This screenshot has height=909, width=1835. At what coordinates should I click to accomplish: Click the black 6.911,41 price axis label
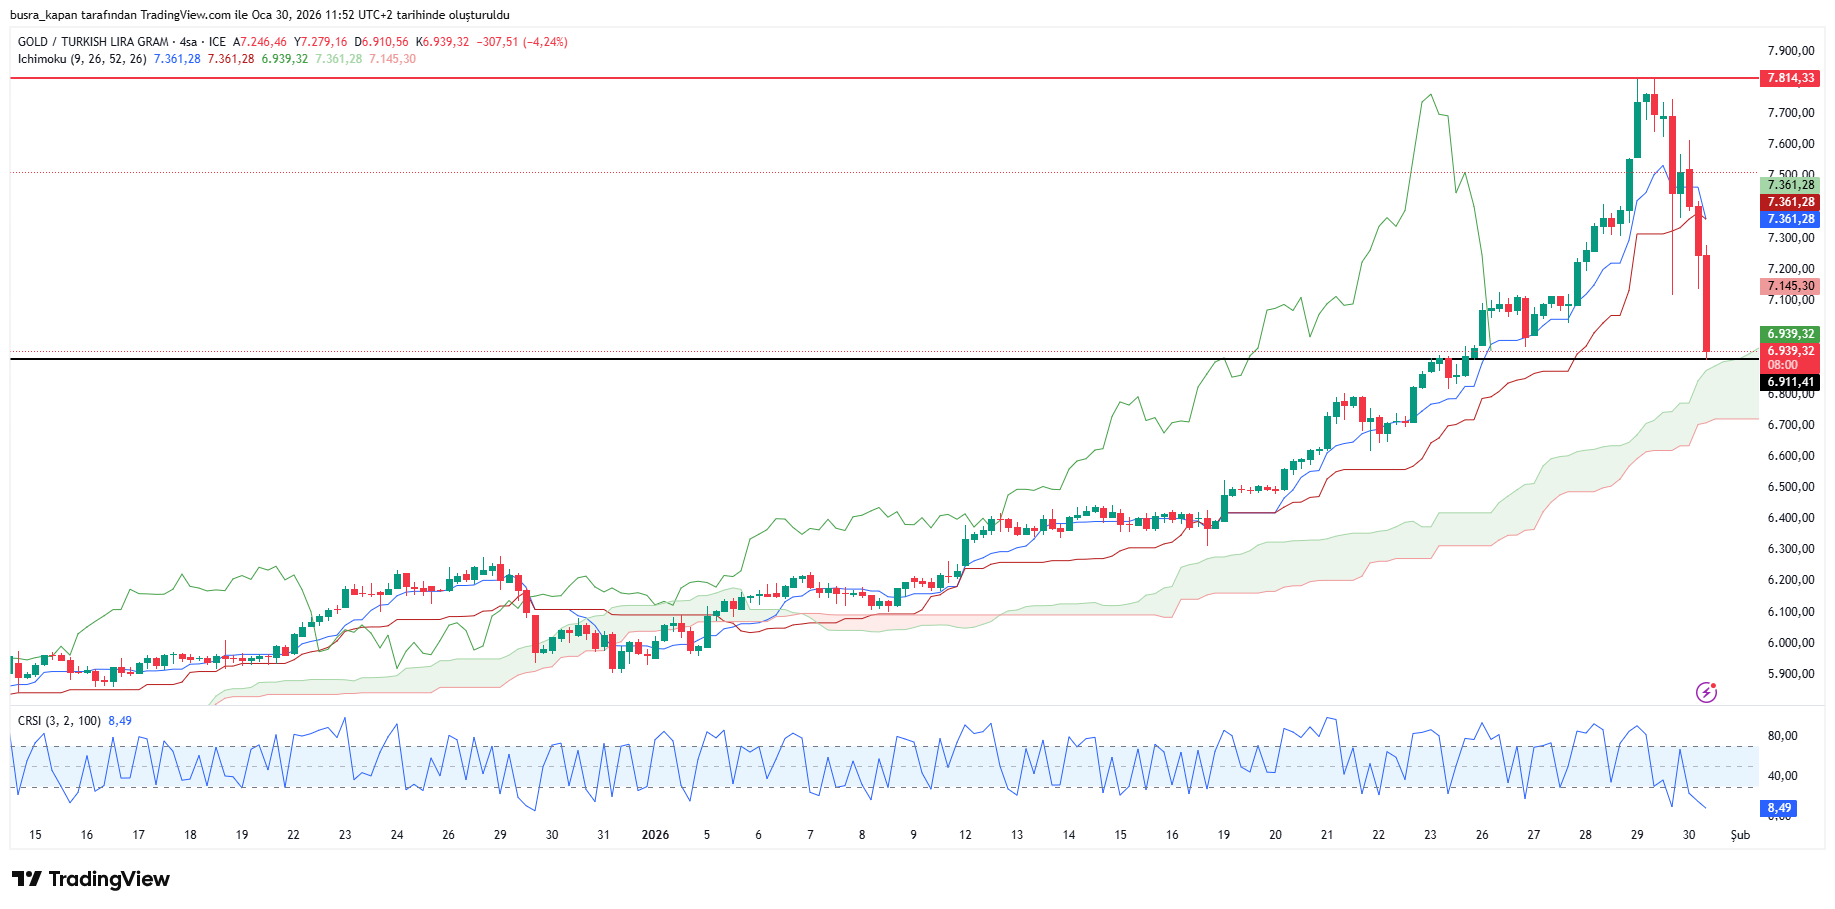(1789, 382)
